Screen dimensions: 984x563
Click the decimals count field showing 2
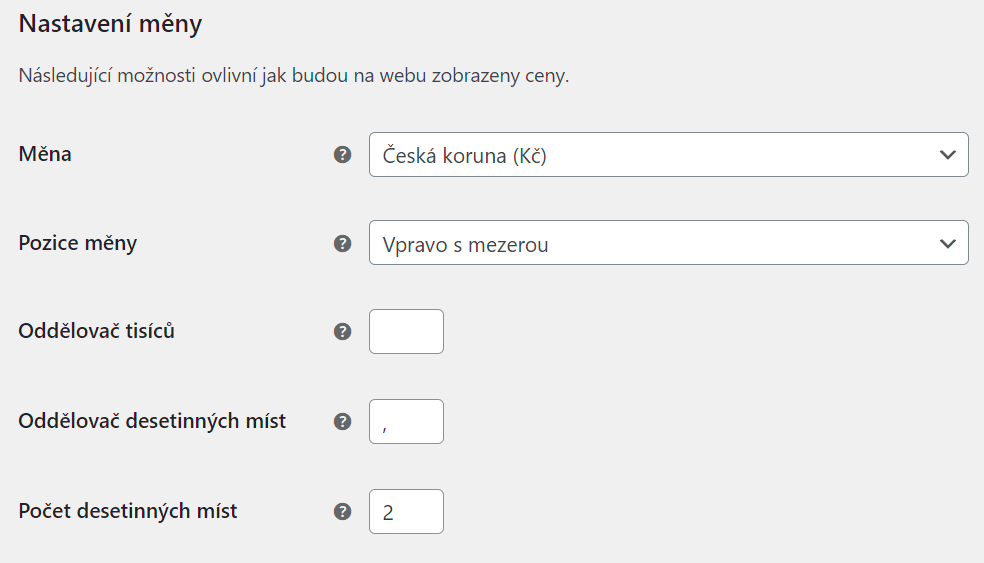click(x=406, y=512)
